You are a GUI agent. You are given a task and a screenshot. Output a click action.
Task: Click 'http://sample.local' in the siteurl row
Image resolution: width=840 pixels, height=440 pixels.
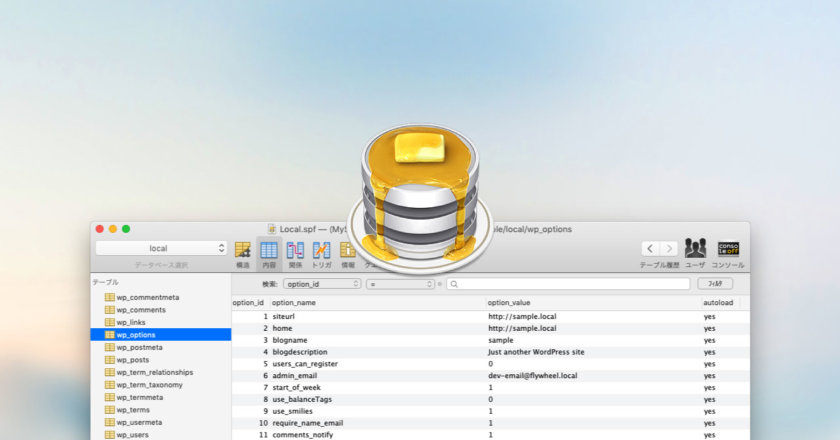(522, 316)
